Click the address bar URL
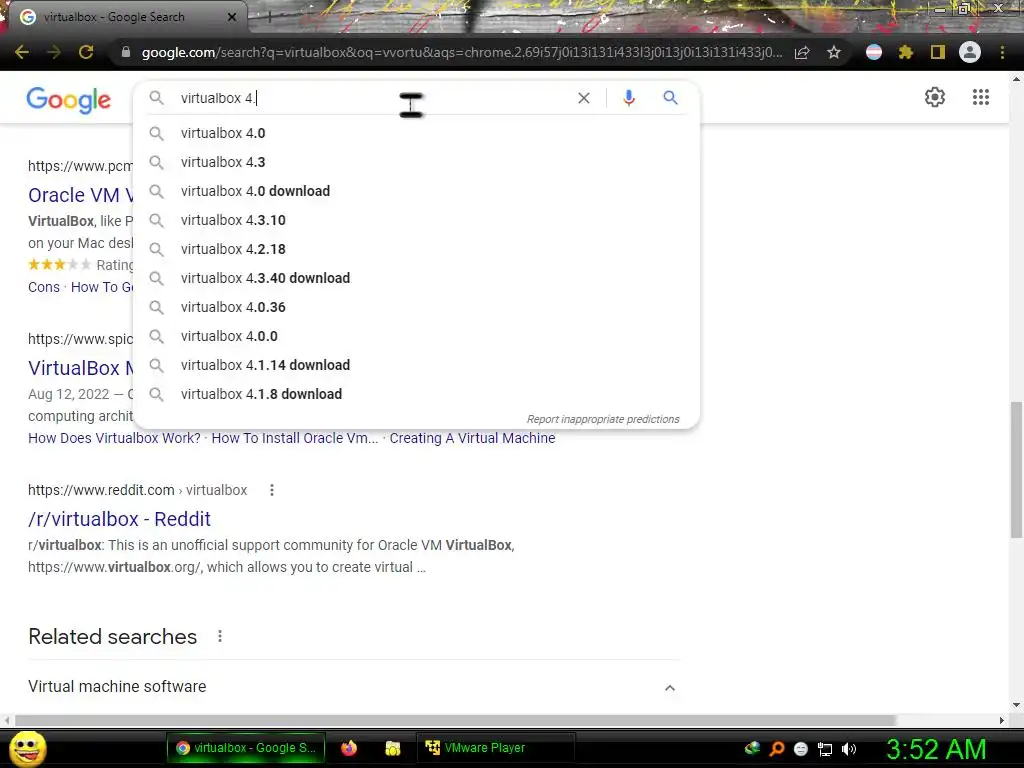Screen dimensions: 1024x768 461,52
